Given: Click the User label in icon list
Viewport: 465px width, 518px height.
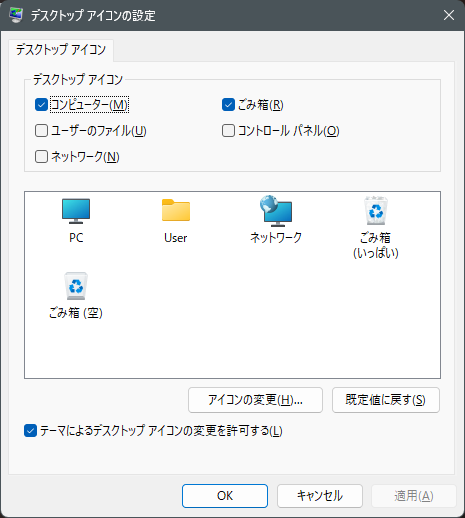Looking at the screenshot, I should tap(176, 238).
